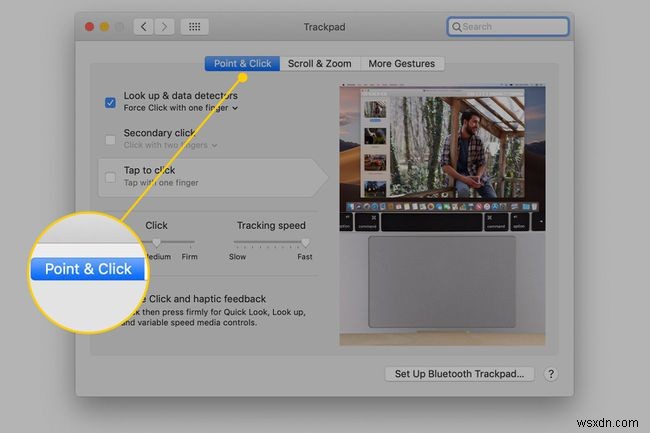Switch to Scroll & Zoom tab
The width and height of the screenshot is (650, 433).
click(320, 64)
